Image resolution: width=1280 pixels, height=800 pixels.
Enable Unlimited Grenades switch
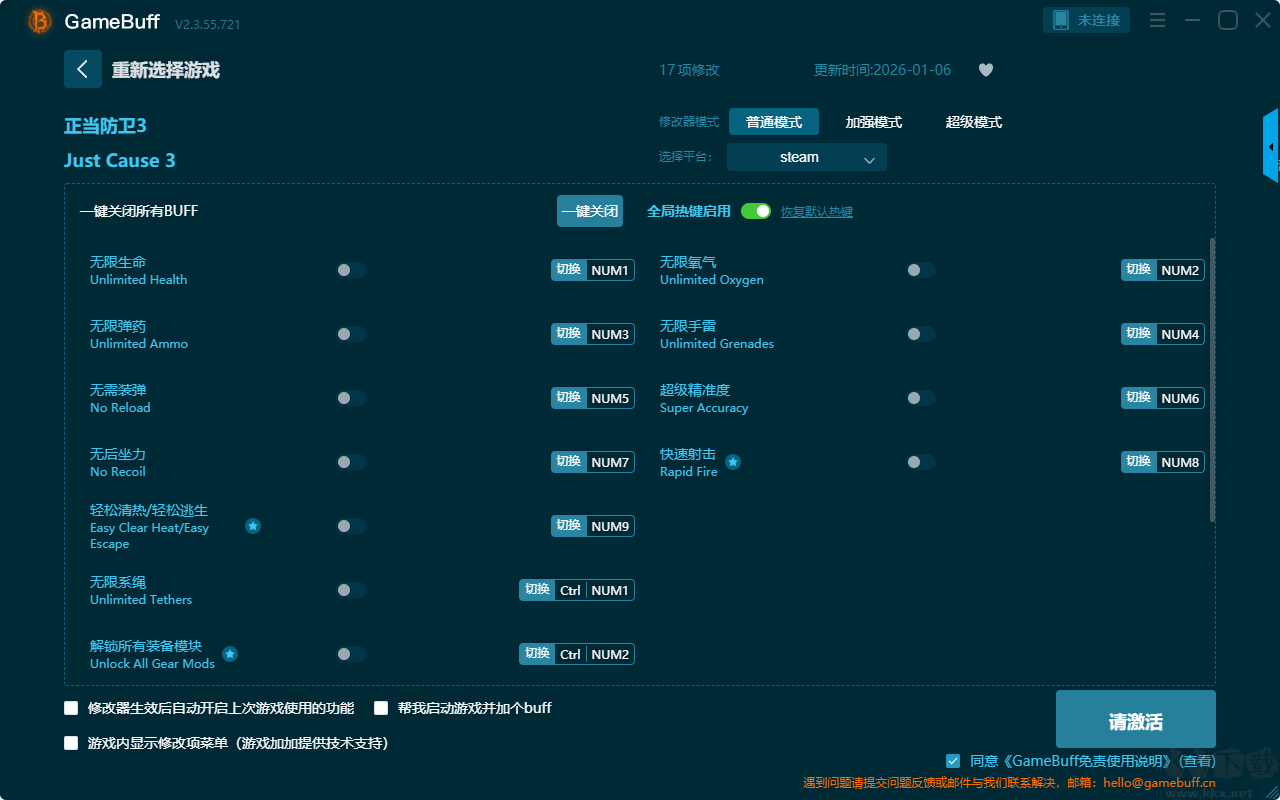click(x=921, y=334)
